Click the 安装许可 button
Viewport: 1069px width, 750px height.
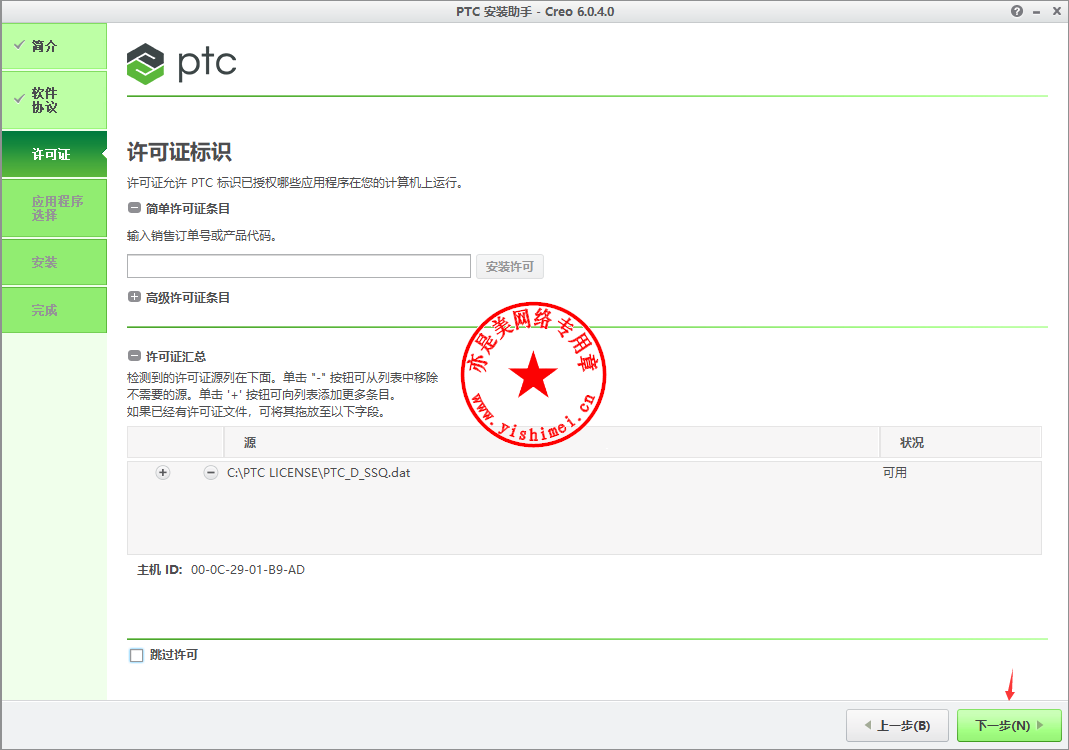tap(509, 267)
